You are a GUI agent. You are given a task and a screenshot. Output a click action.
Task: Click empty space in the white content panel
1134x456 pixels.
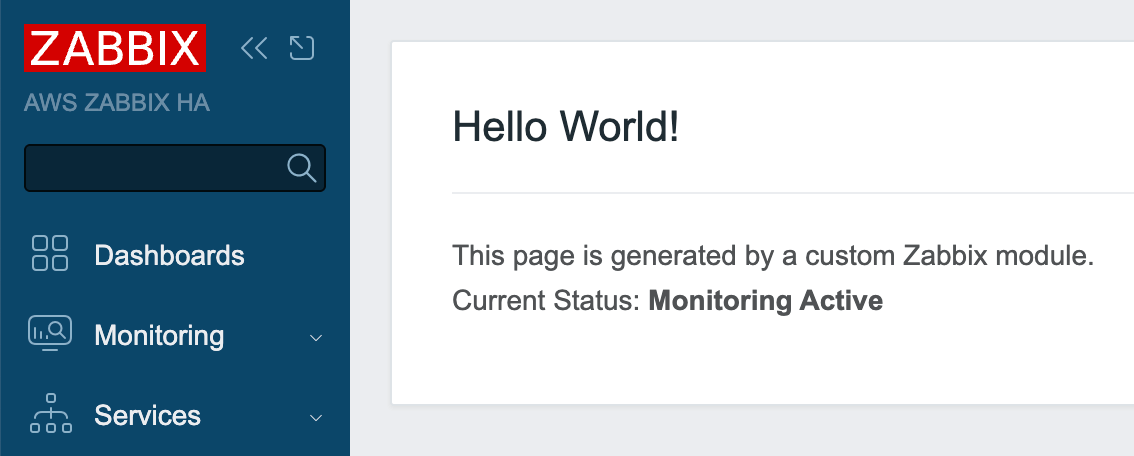[x=760, y=360]
